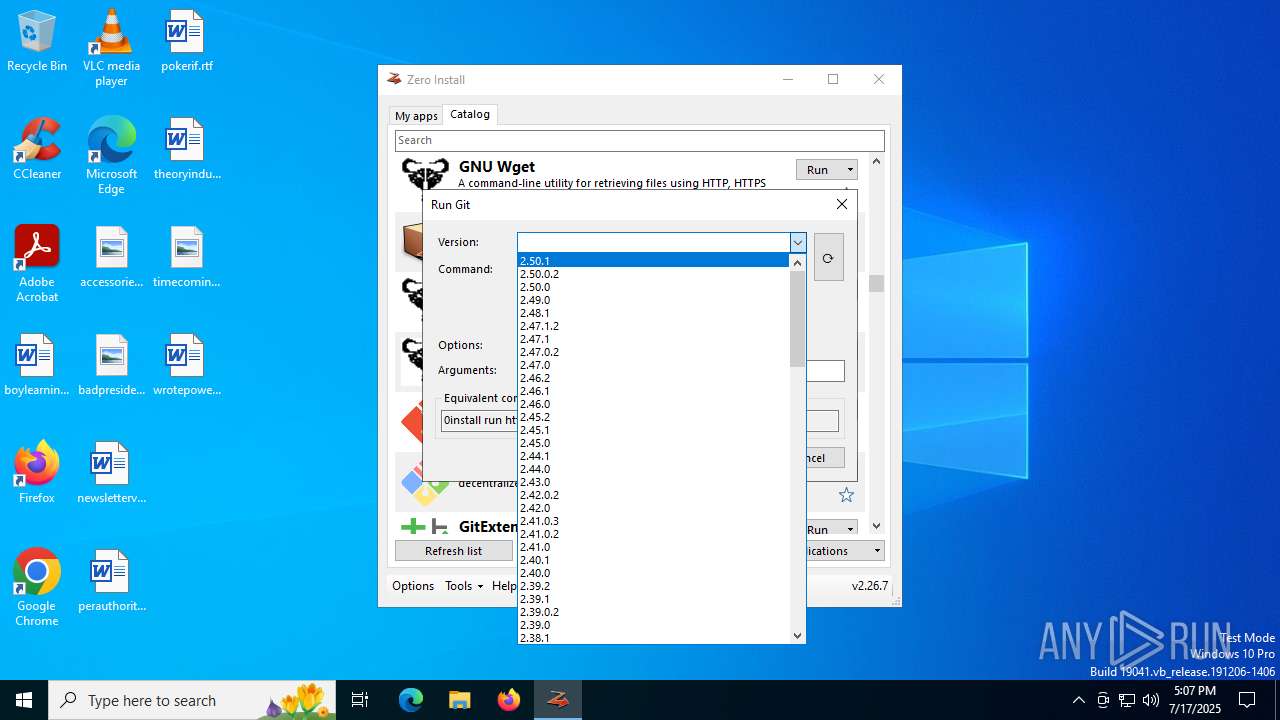Open the Adobe Acrobat shortcut
The image size is (1280, 720).
tap(37, 264)
